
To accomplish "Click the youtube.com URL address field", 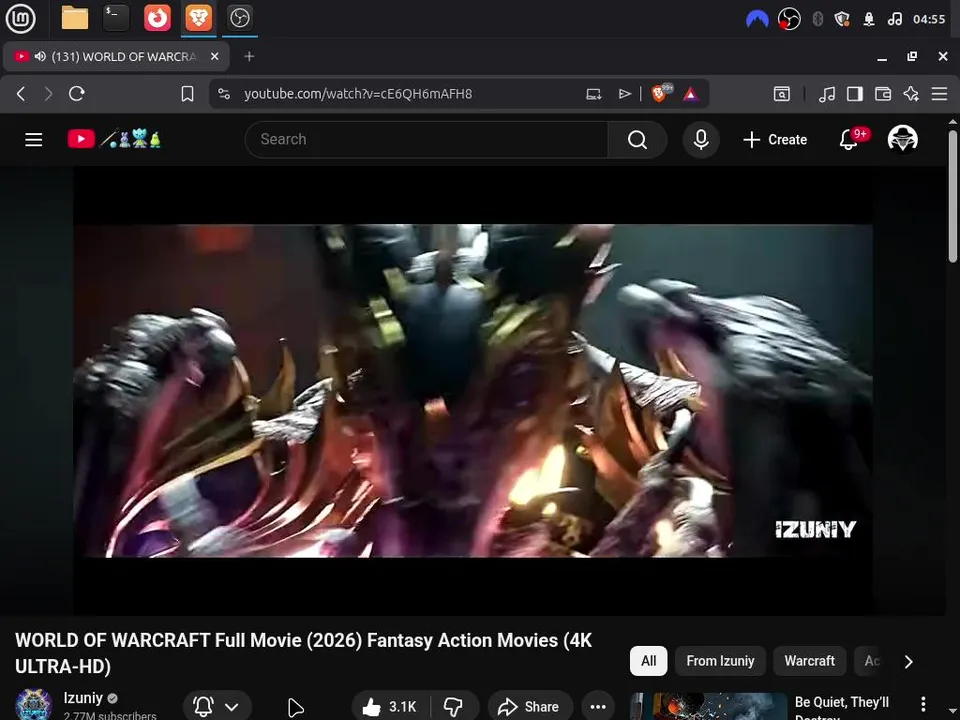I will pos(358,94).
